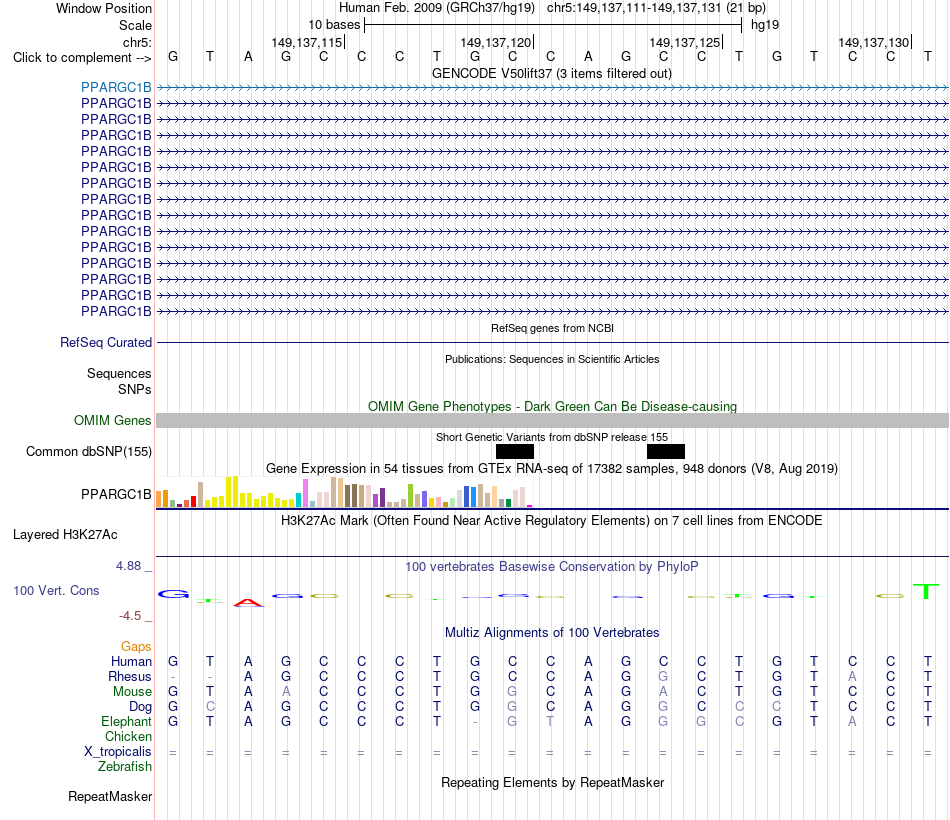Click the Zebrafish species label
Viewport: 950px width, 820px height.
point(125,766)
